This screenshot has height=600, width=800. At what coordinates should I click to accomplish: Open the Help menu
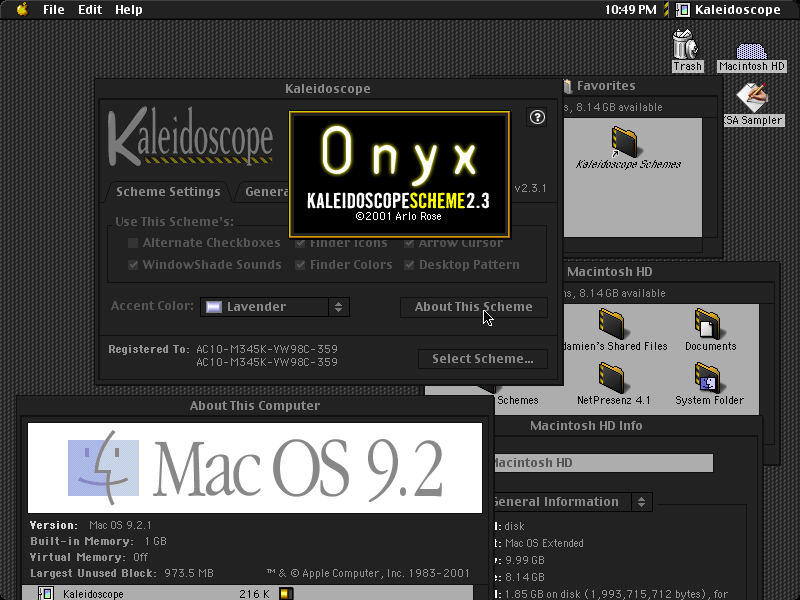(x=129, y=10)
